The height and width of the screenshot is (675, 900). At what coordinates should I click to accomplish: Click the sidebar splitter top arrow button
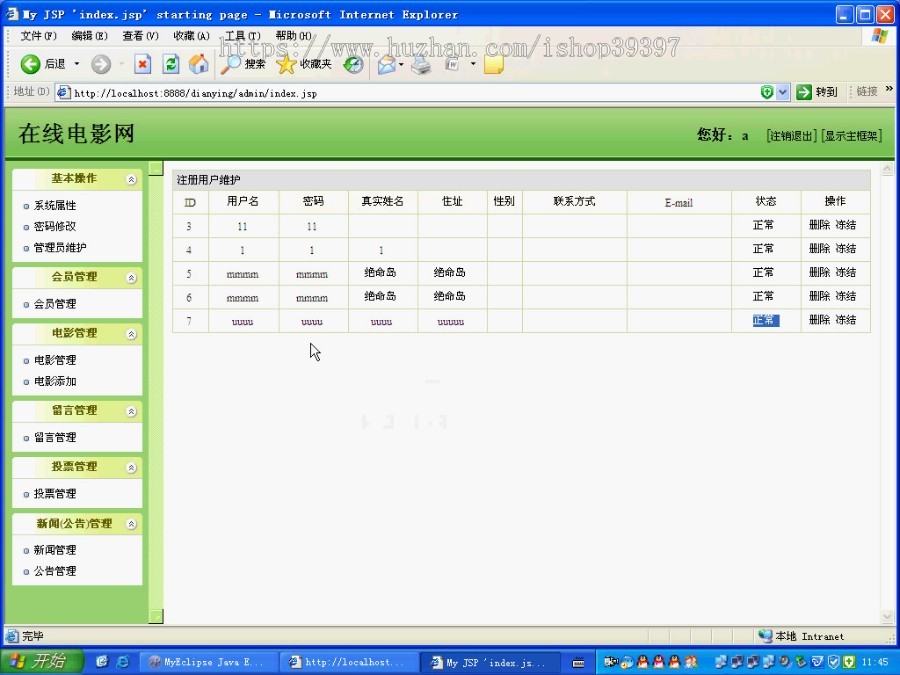pos(156,168)
